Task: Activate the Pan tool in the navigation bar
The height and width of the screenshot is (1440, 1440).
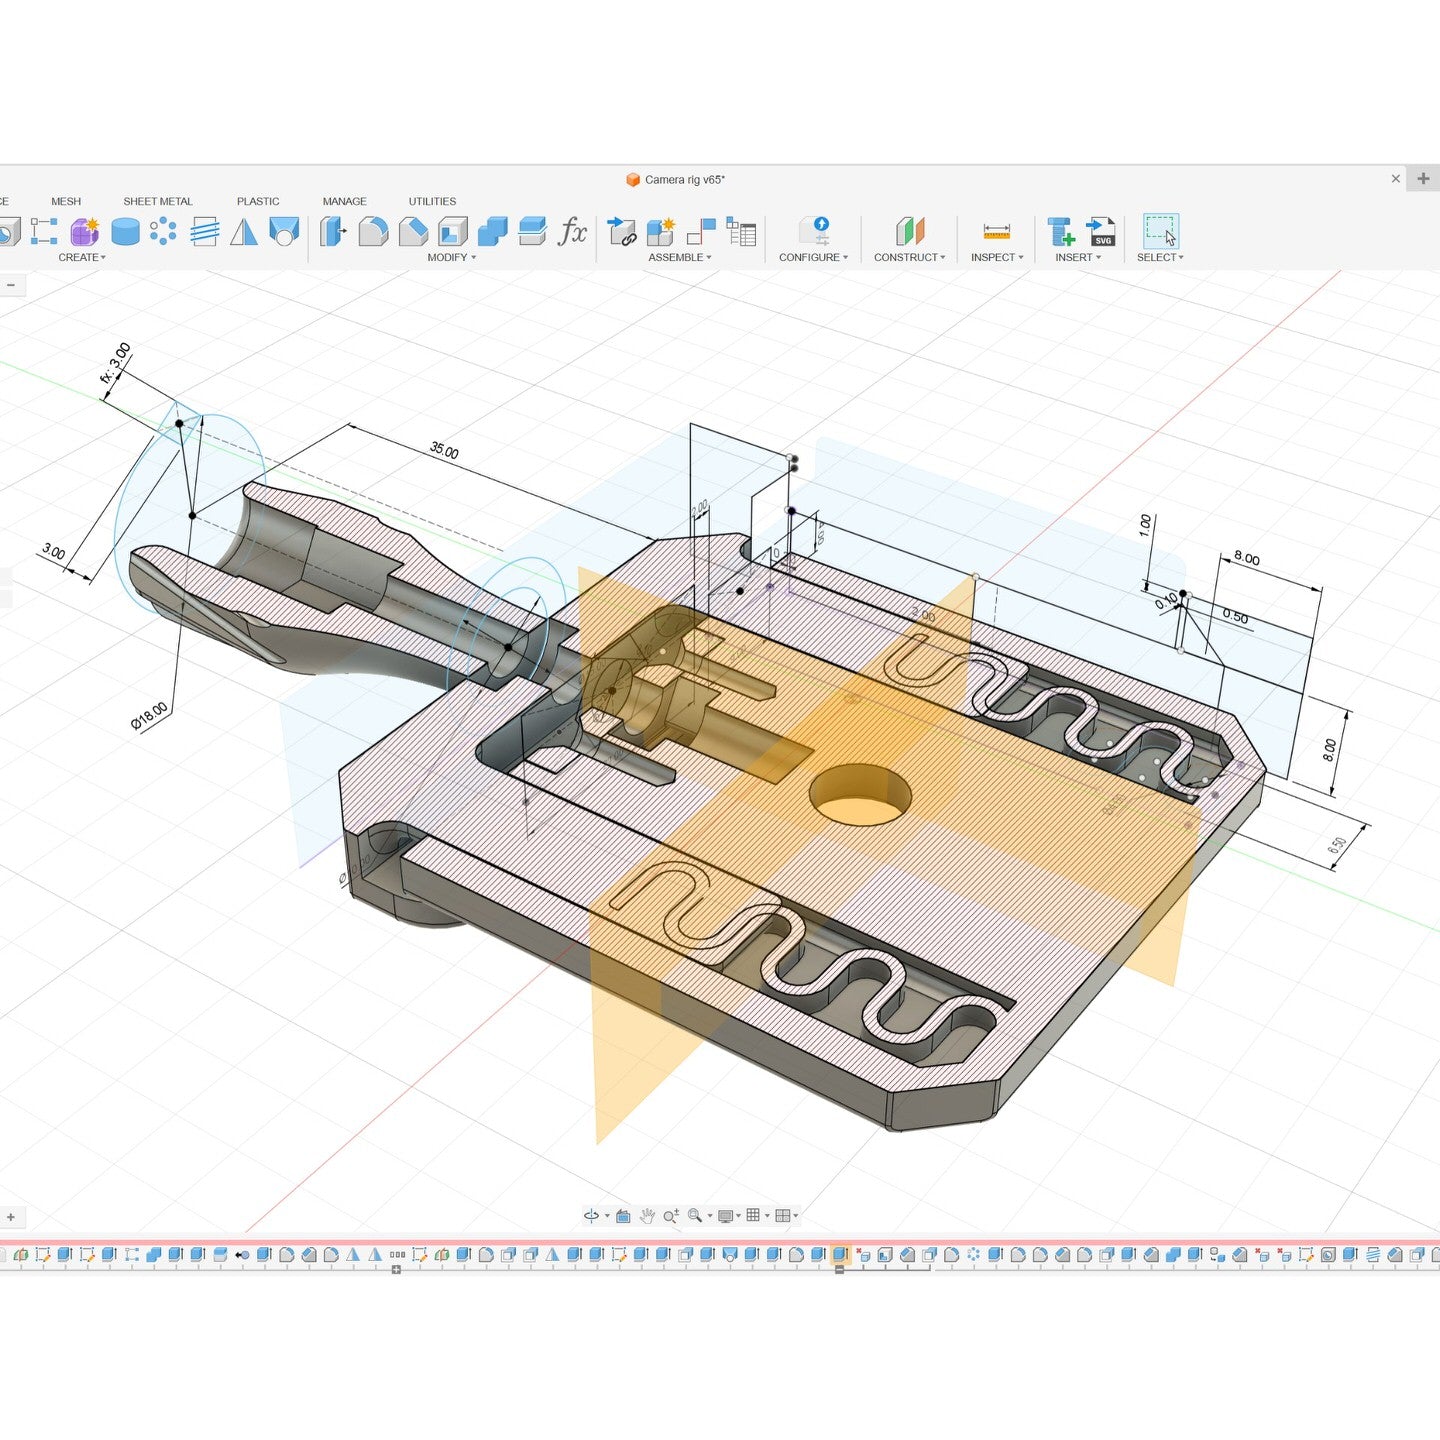Action: (648, 1215)
